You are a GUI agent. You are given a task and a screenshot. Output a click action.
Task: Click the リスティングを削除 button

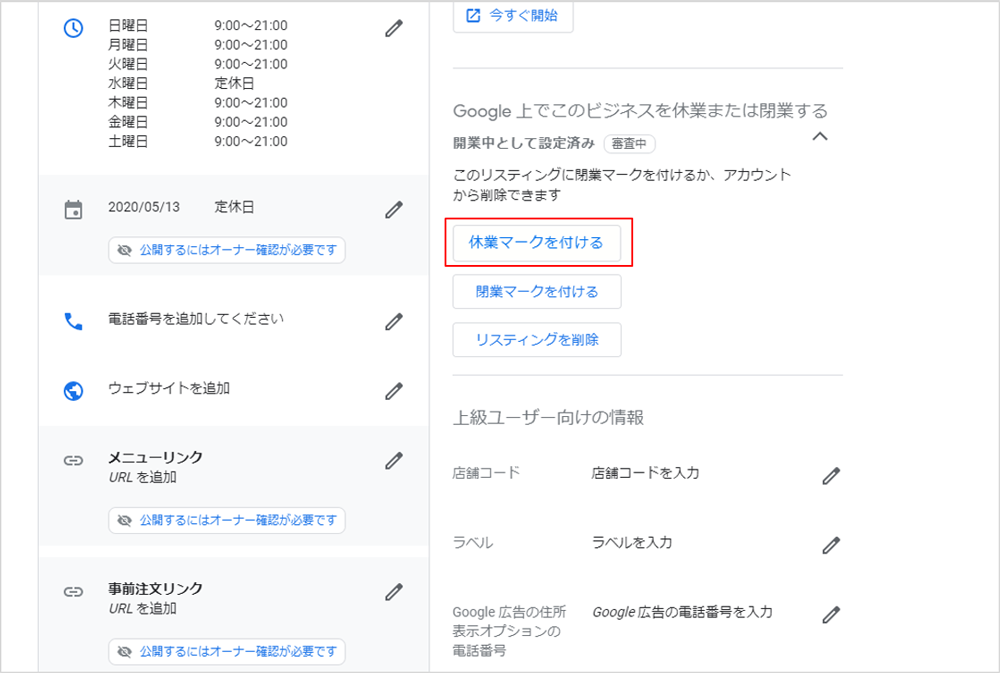point(537,340)
